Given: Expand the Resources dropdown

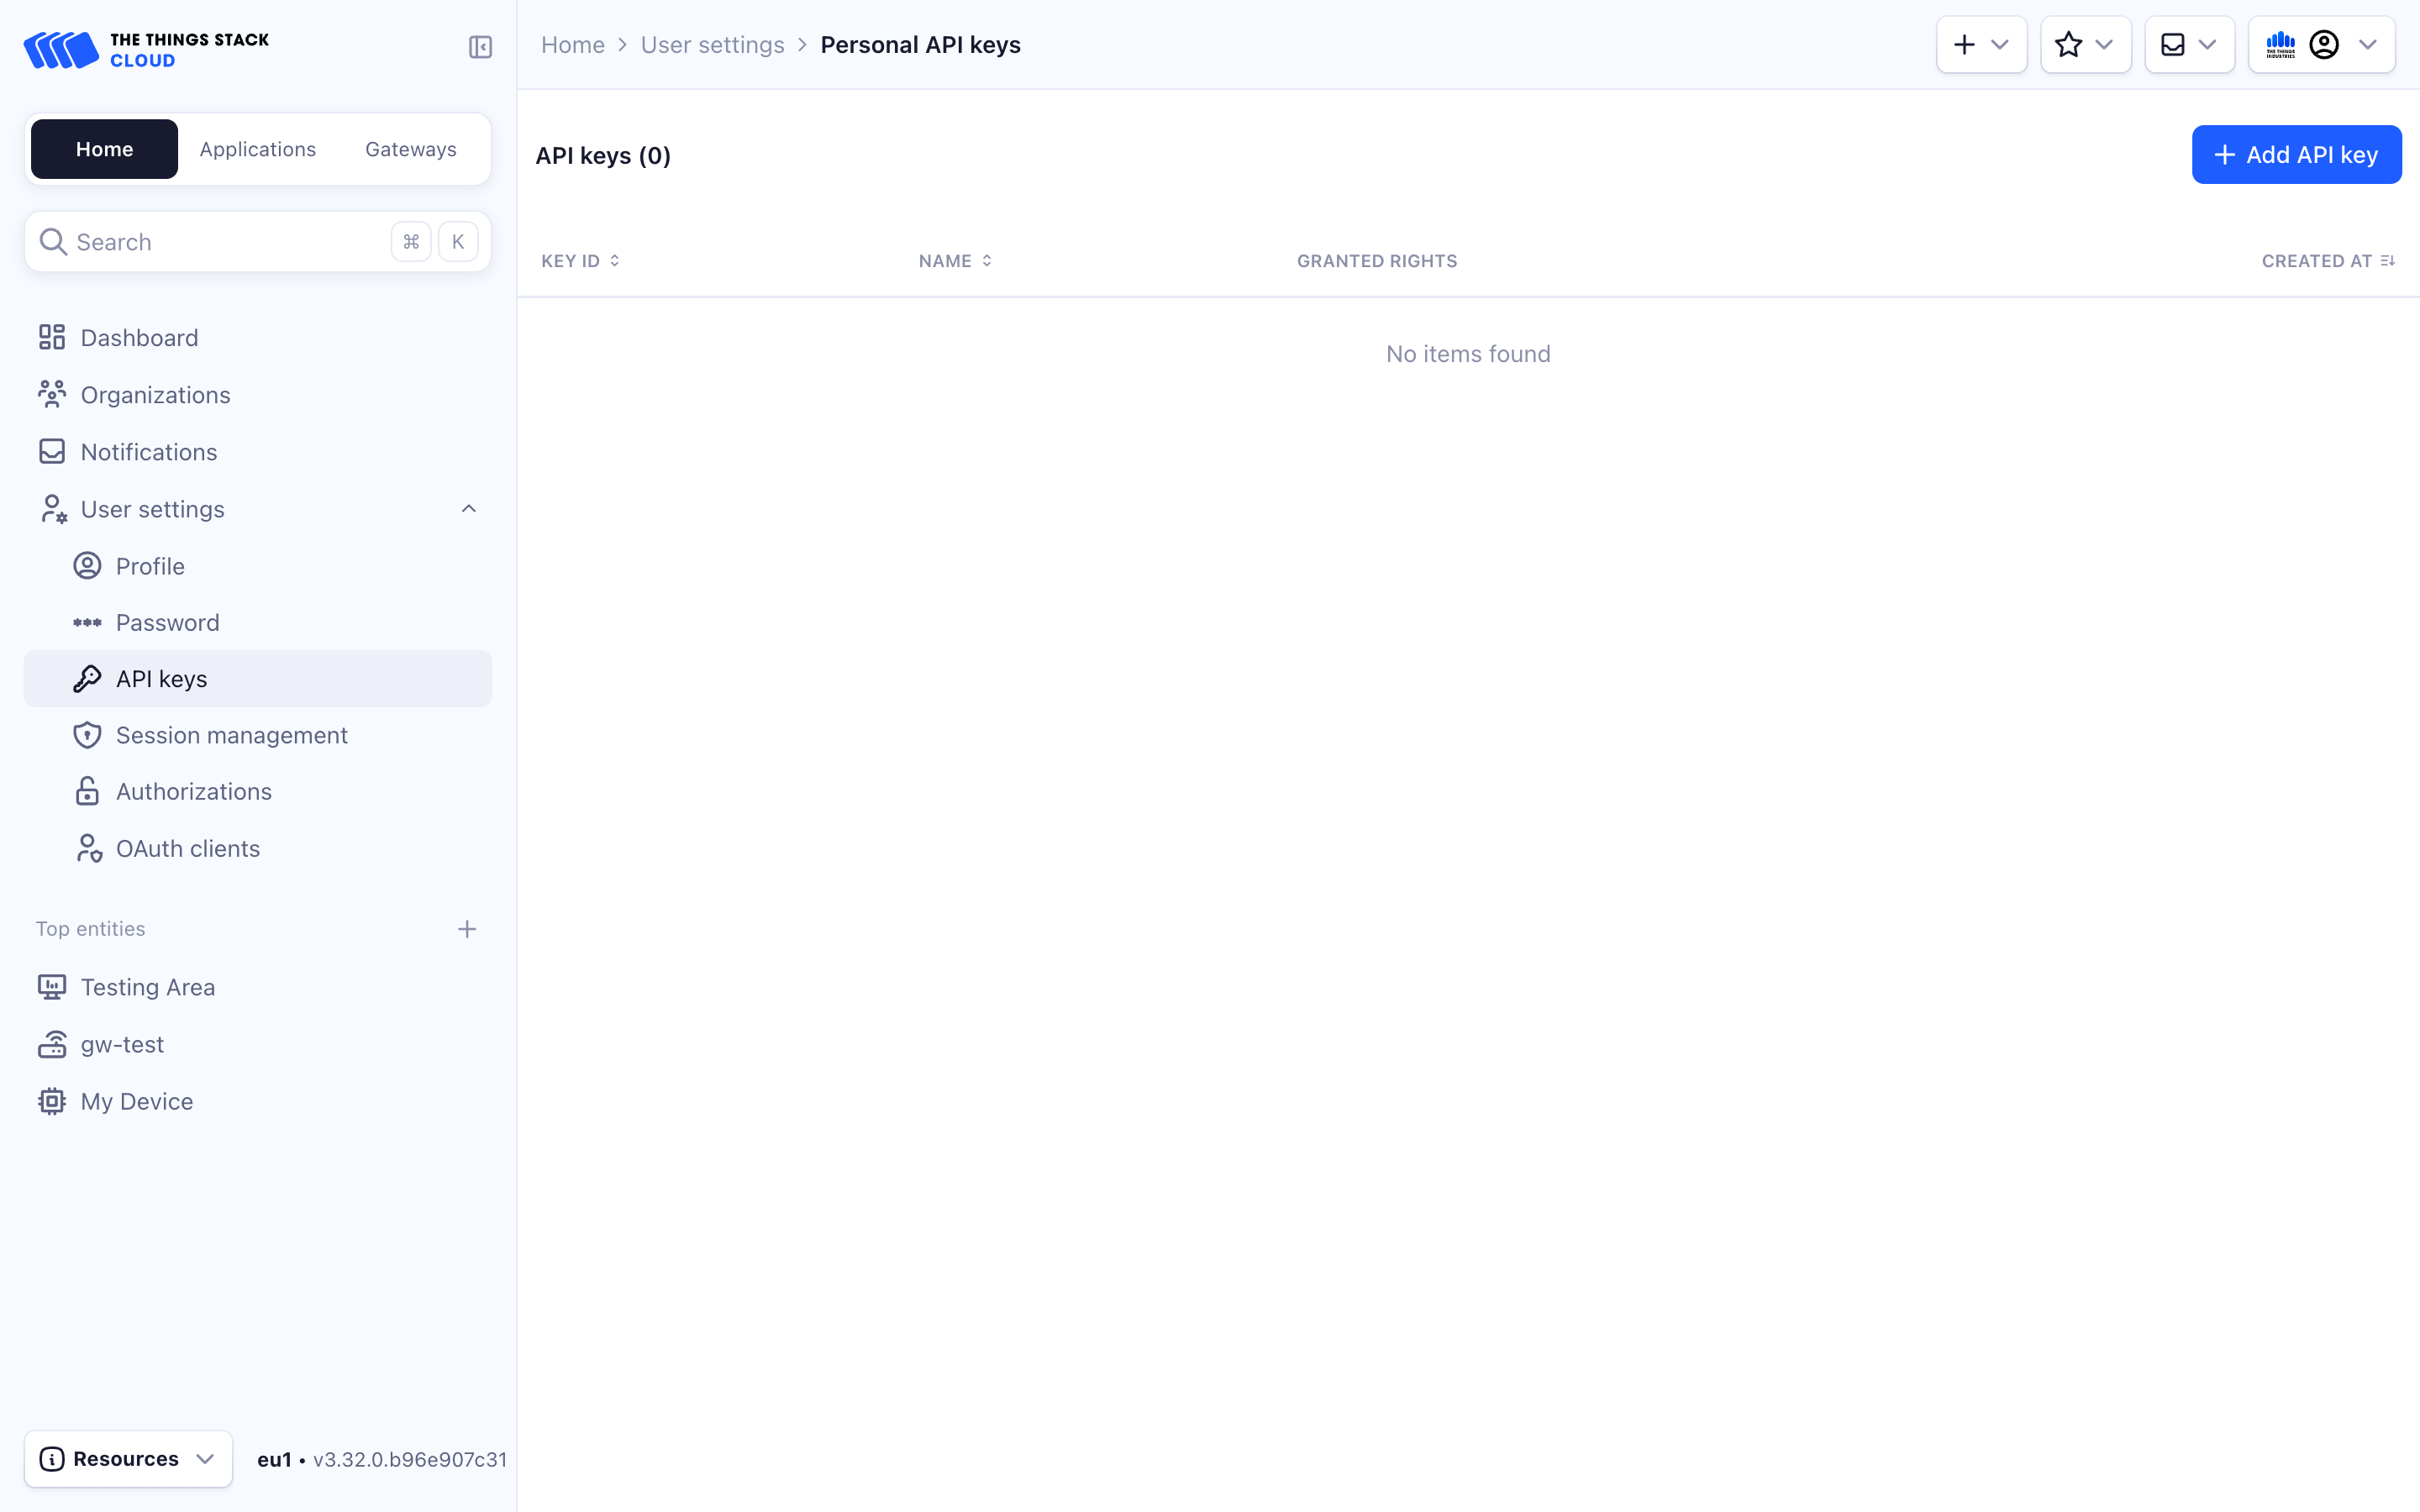Looking at the screenshot, I should (x=128, y=1459).
